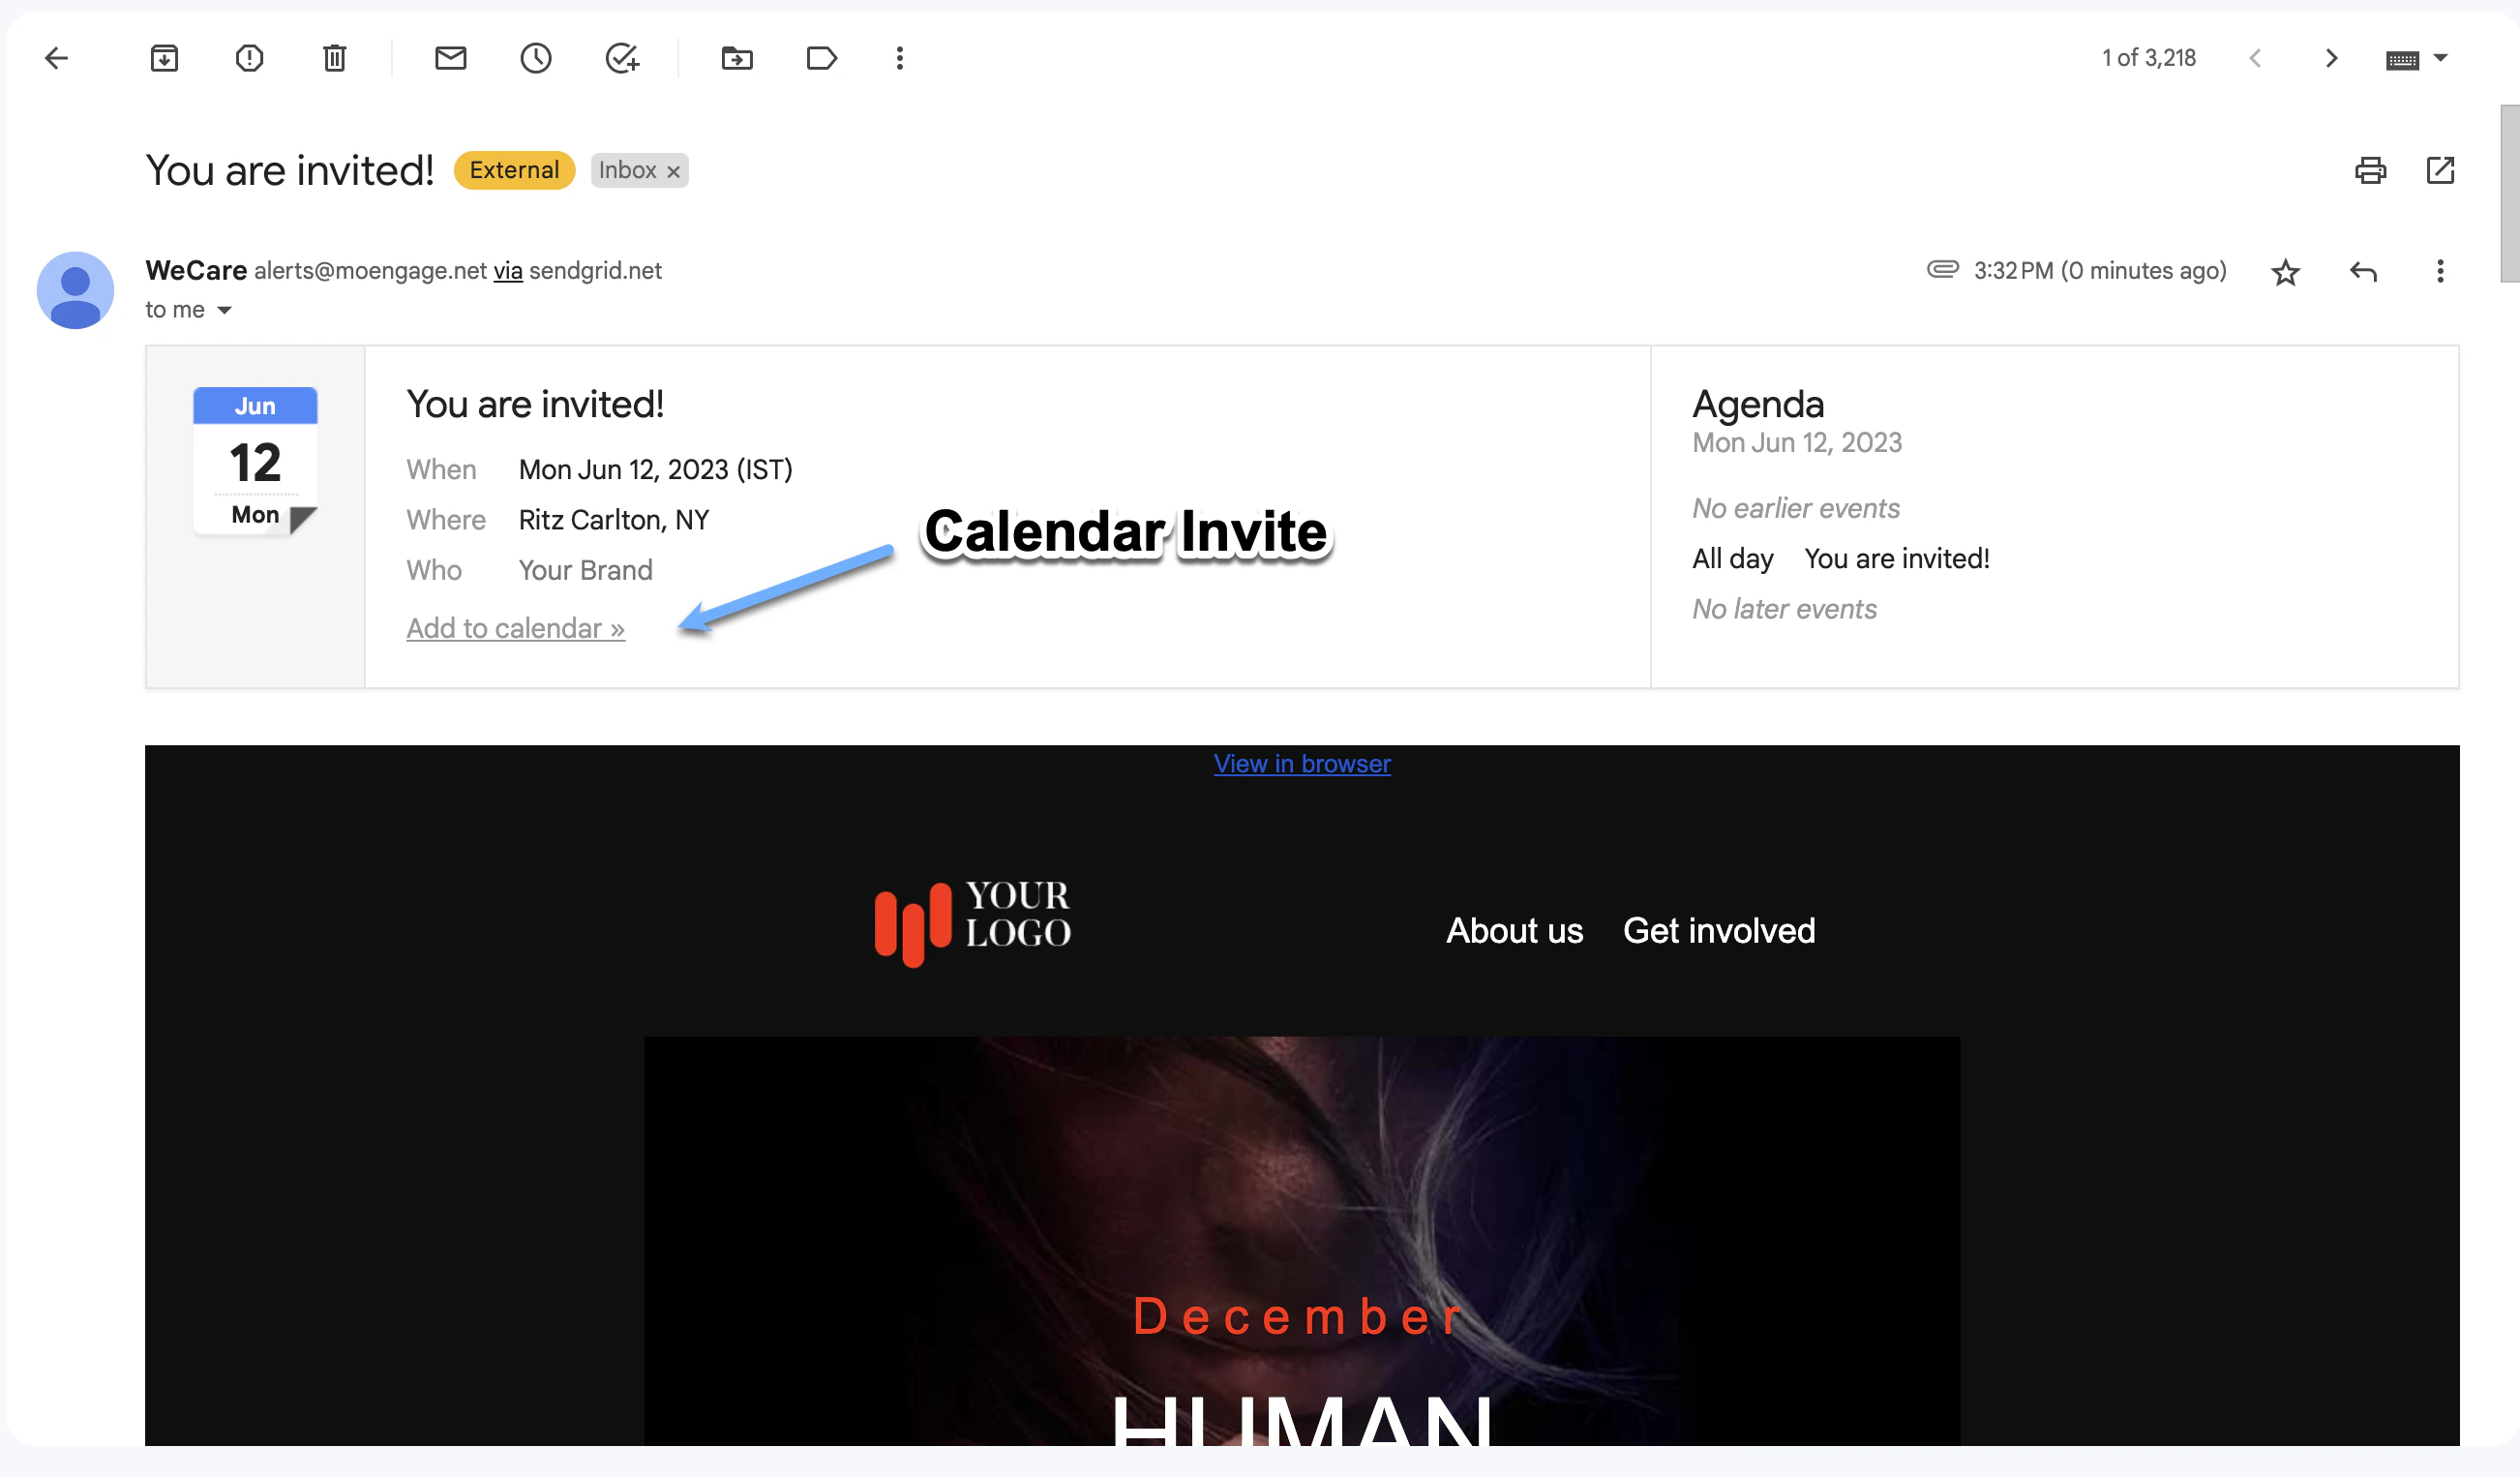The height and width of the screenshot is (1477, 2520).
Task: Delete the email with trash icon
Action: [335, 58]
